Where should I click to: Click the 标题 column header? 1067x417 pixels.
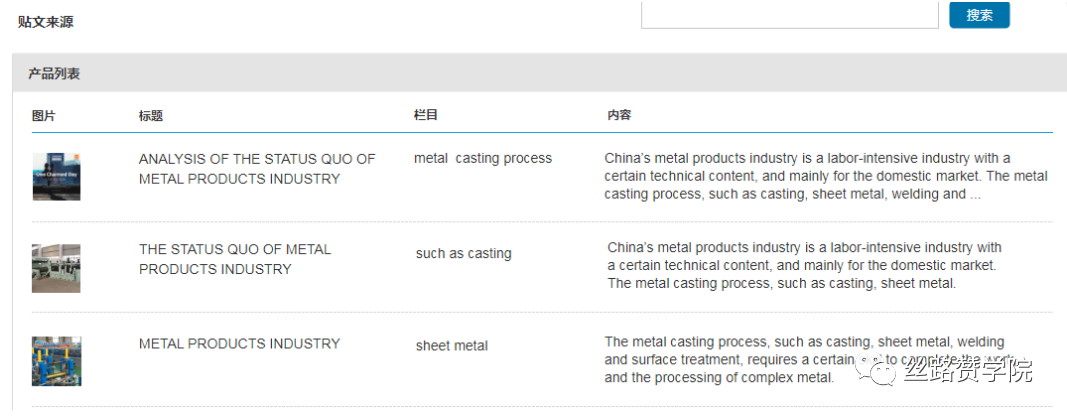point(151,116)
